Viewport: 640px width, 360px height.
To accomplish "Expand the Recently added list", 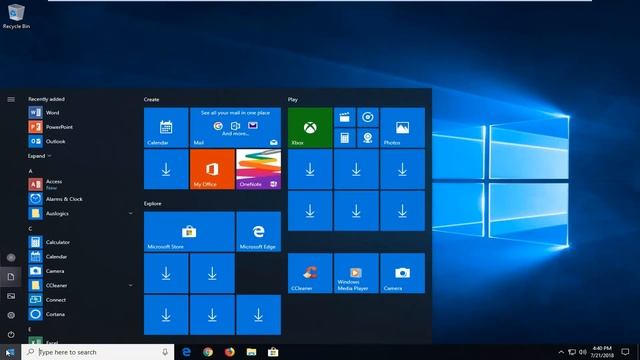I will point(40,156).
